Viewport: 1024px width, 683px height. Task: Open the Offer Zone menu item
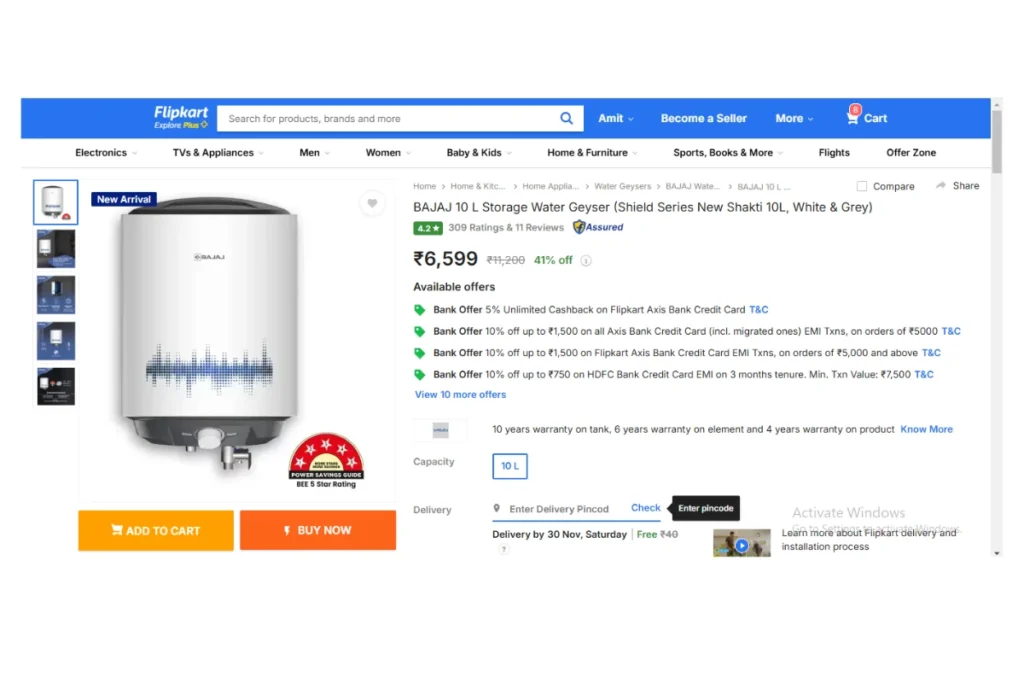pos(911,153)
